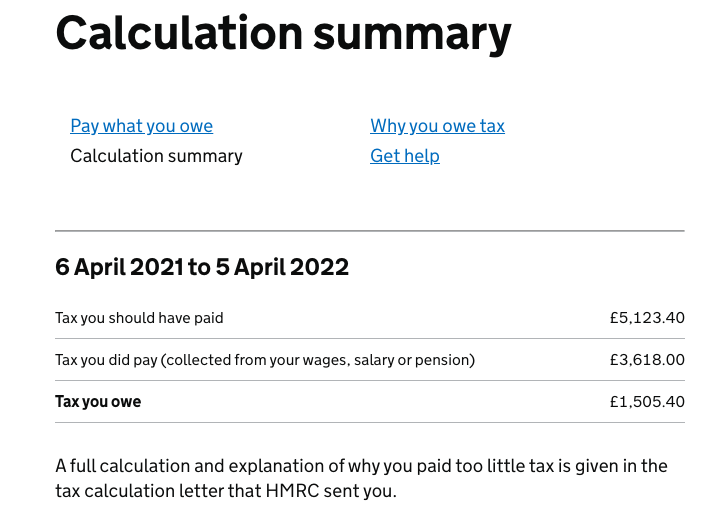The image size is (717, 526).
Task: Open the 'Why you owe tax' link
Action: (x=437, y=126)
